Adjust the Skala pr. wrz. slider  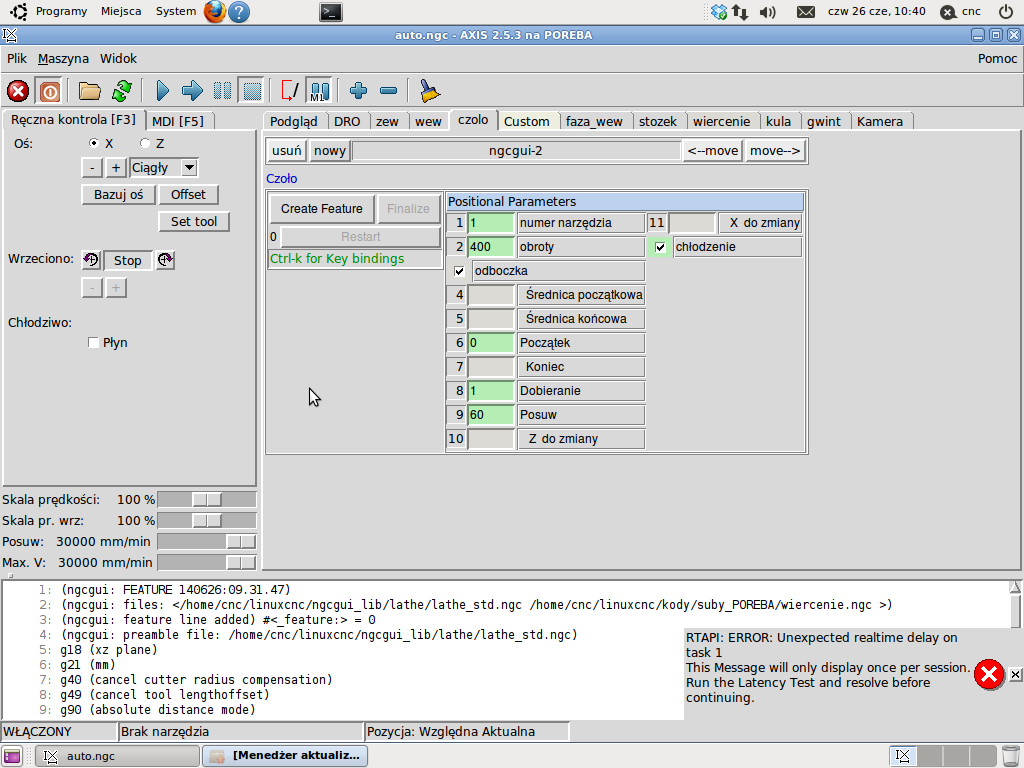click(206, 520)
